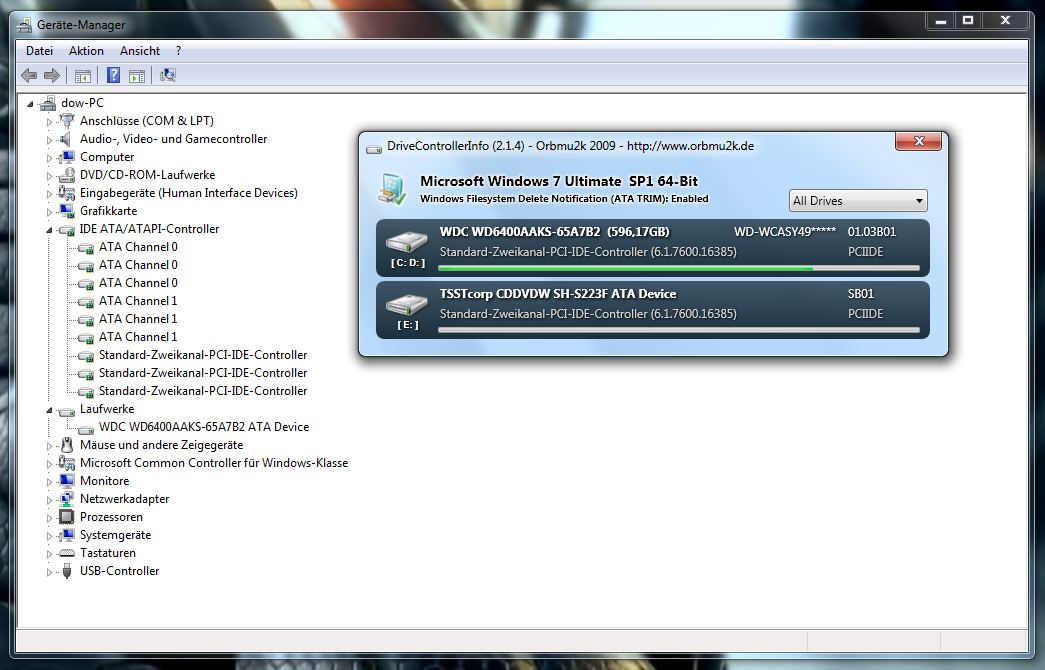Collapse the IDE ATA/ATAPI-Controller node

coord(49,230)
